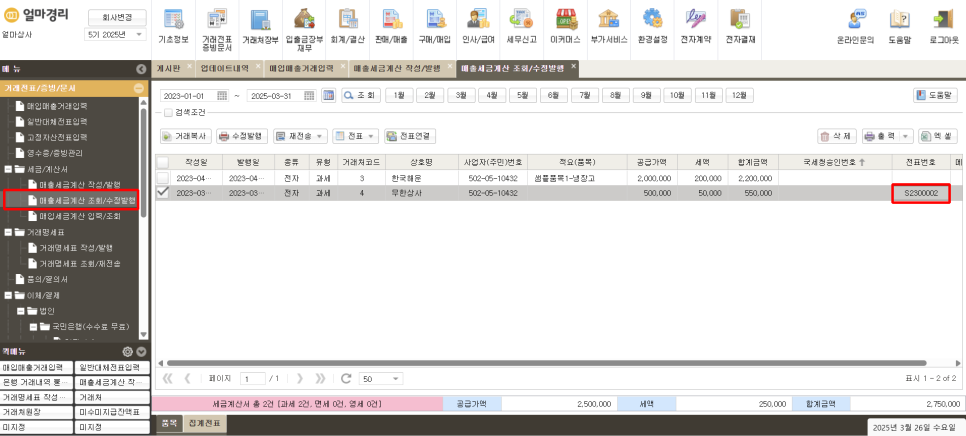Click the 전표번호 cell S2300002

pos(921,193)
